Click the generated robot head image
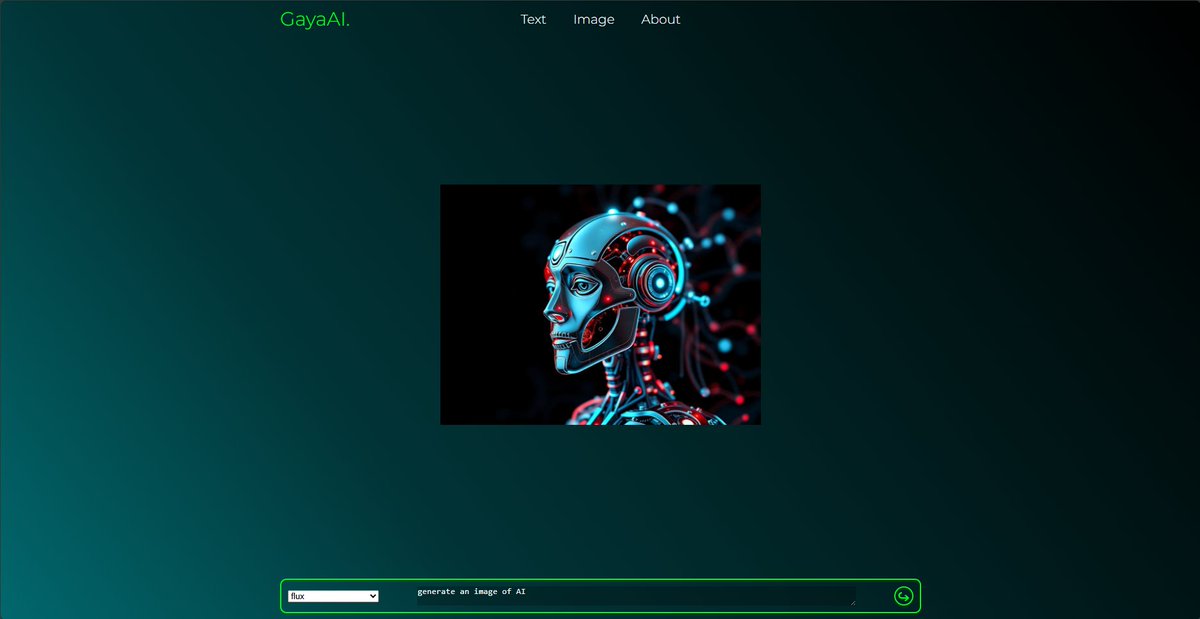 coord(600,304)
